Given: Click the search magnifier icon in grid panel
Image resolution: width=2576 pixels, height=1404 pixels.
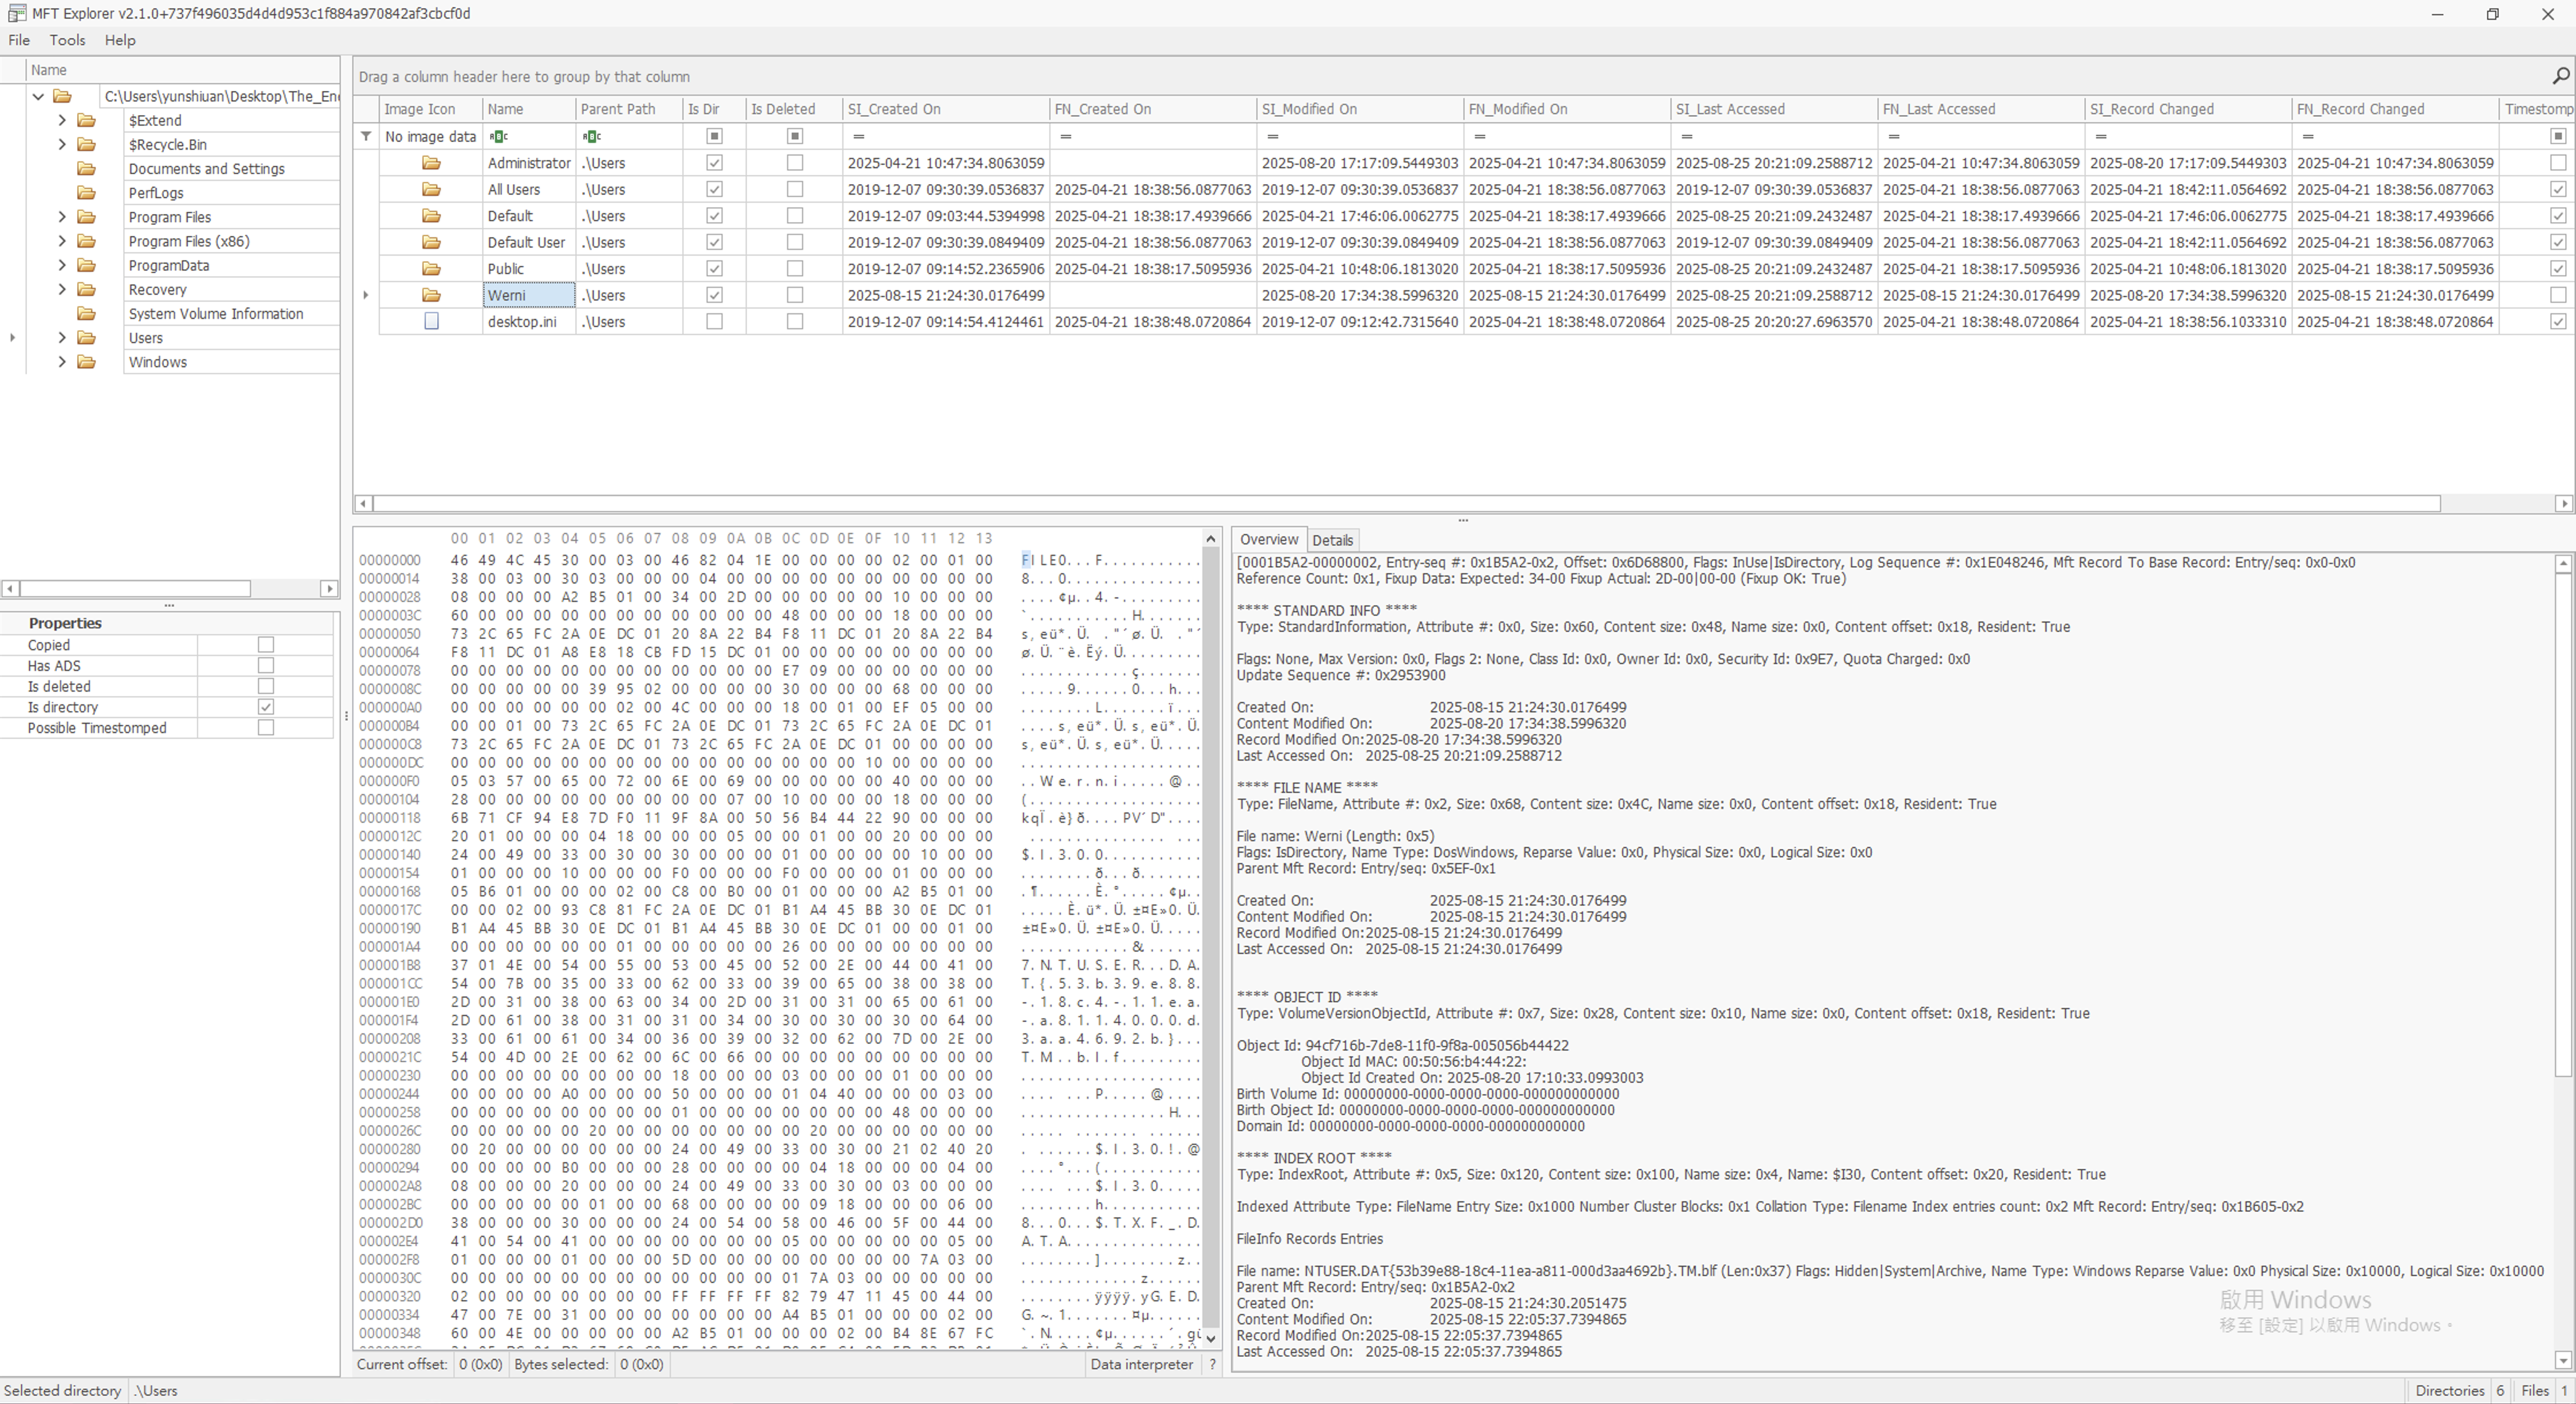Looking at the screenshot, I should (2560, 76).
